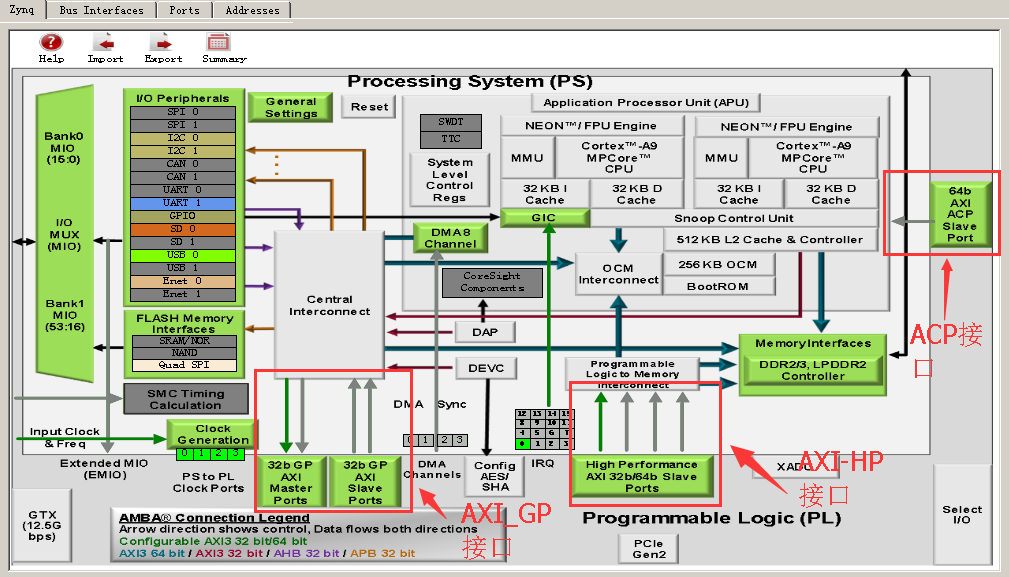Viewport: 1009px width, 577px height.
Task: Open the Addresses tab
Action: tap(252, 10)
